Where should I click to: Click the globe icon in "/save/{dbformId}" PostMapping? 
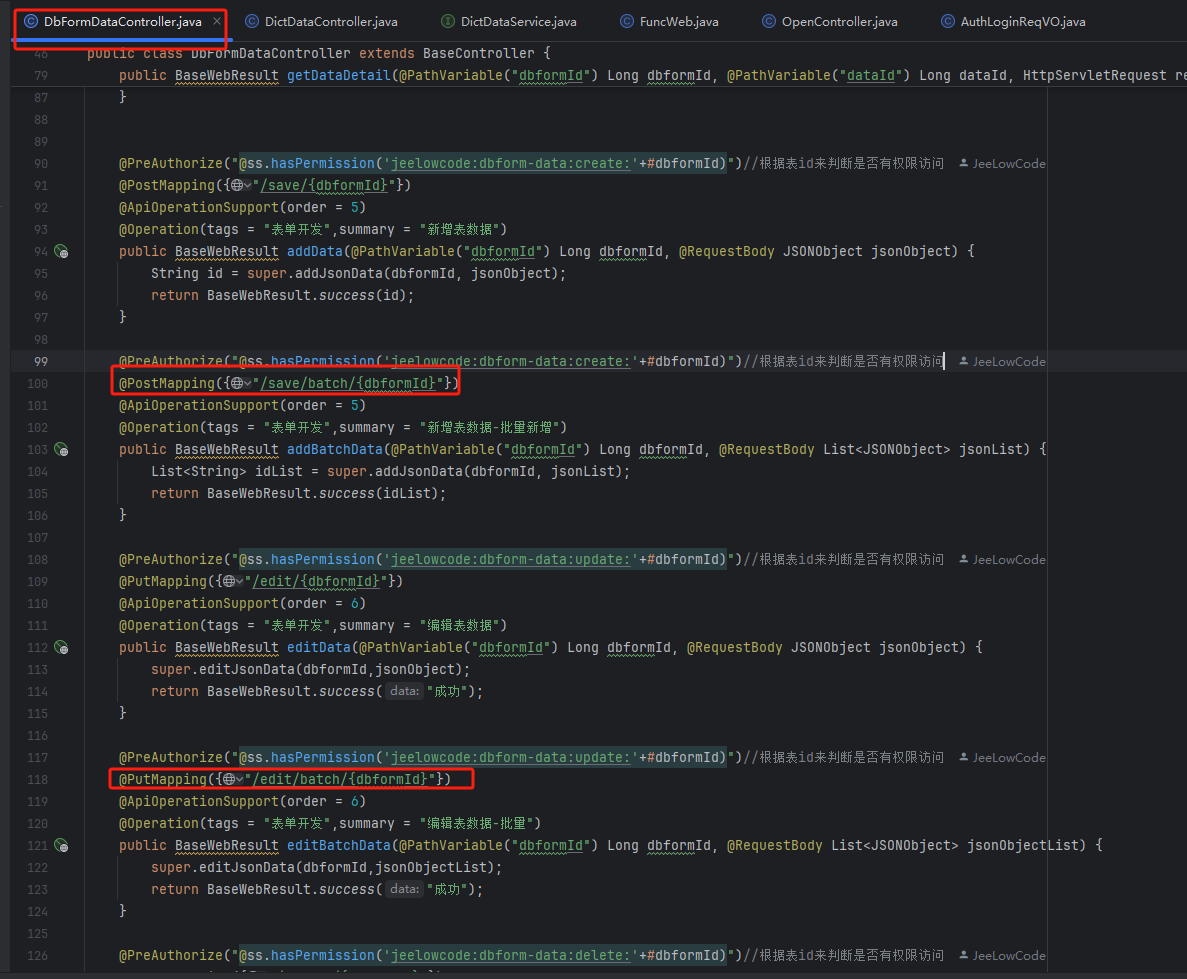(x=236, y=185)
